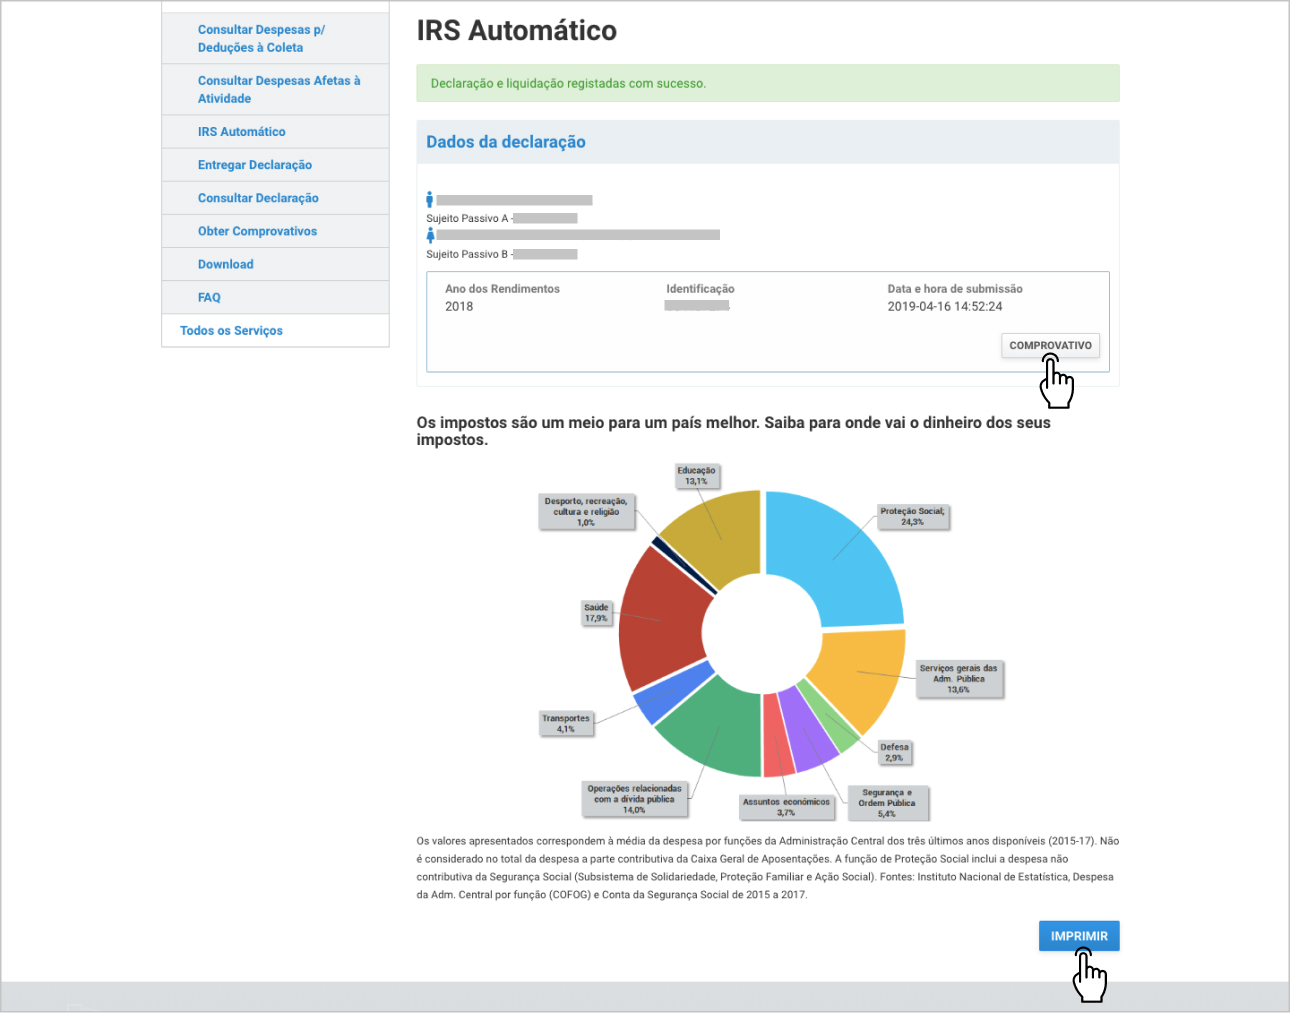Image resolution: width=1291 pixels, height=1013 pixels.
Task: Open Consultar Despesas p/ Deduções à Coleta
Action: click(261, 39)
